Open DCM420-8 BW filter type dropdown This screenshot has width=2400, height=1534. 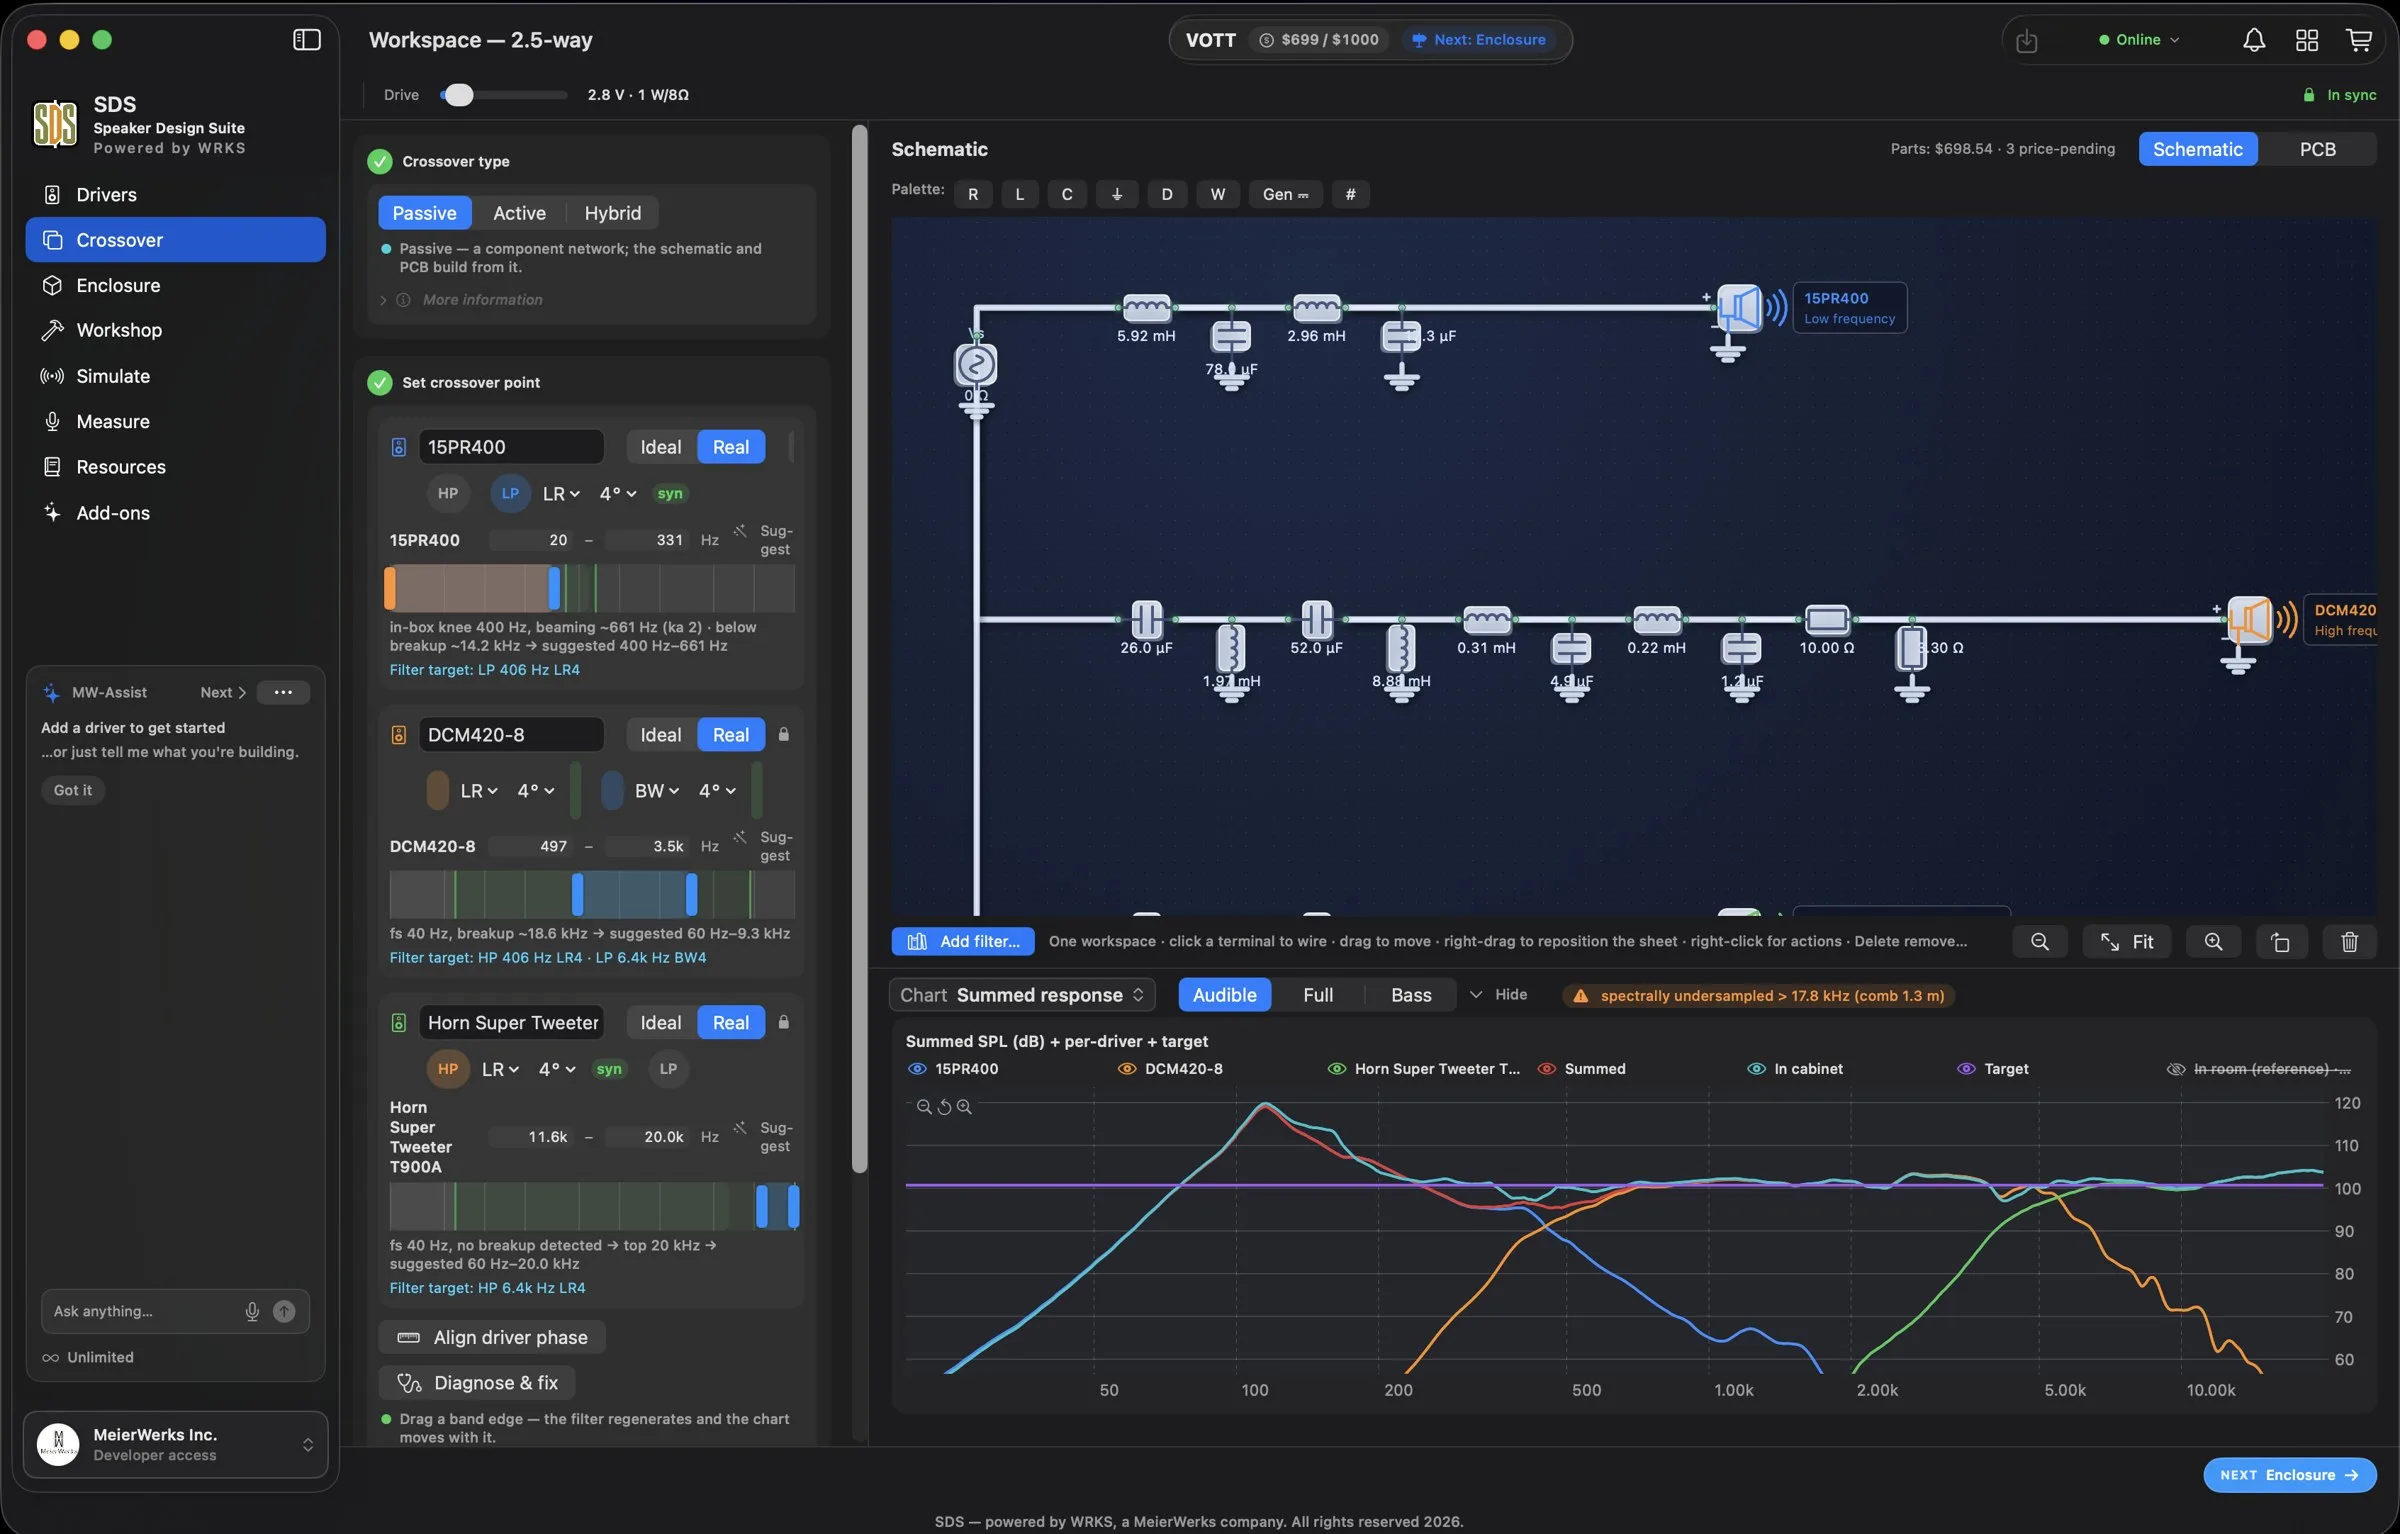click(x=657, y=791)
